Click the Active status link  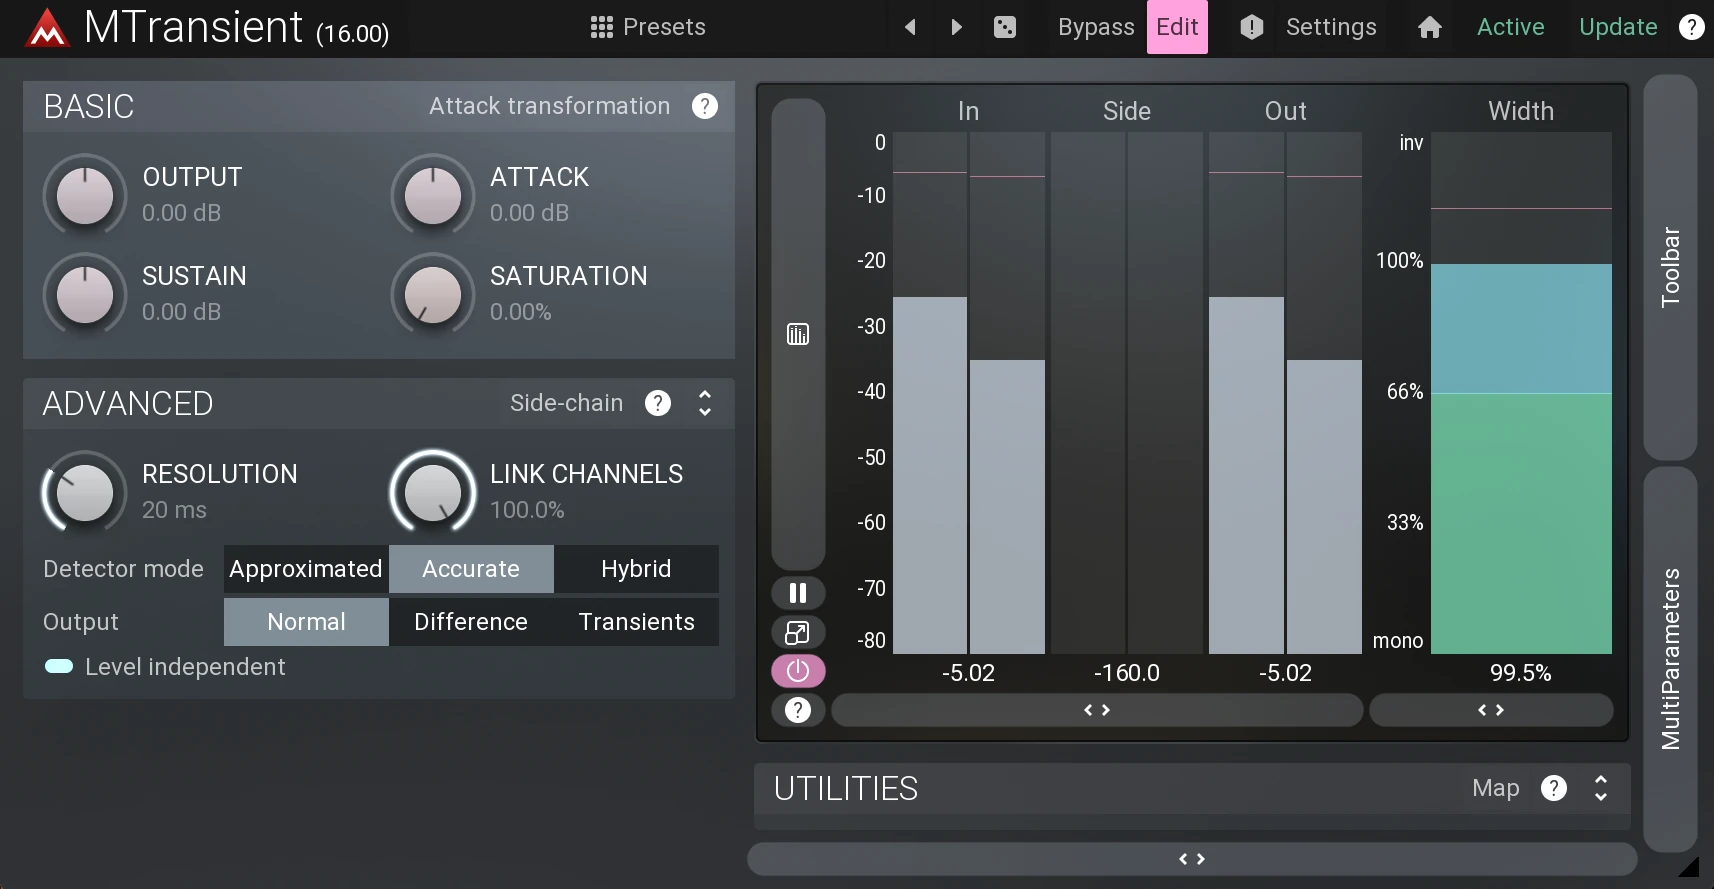click(x=1510, y=27)
